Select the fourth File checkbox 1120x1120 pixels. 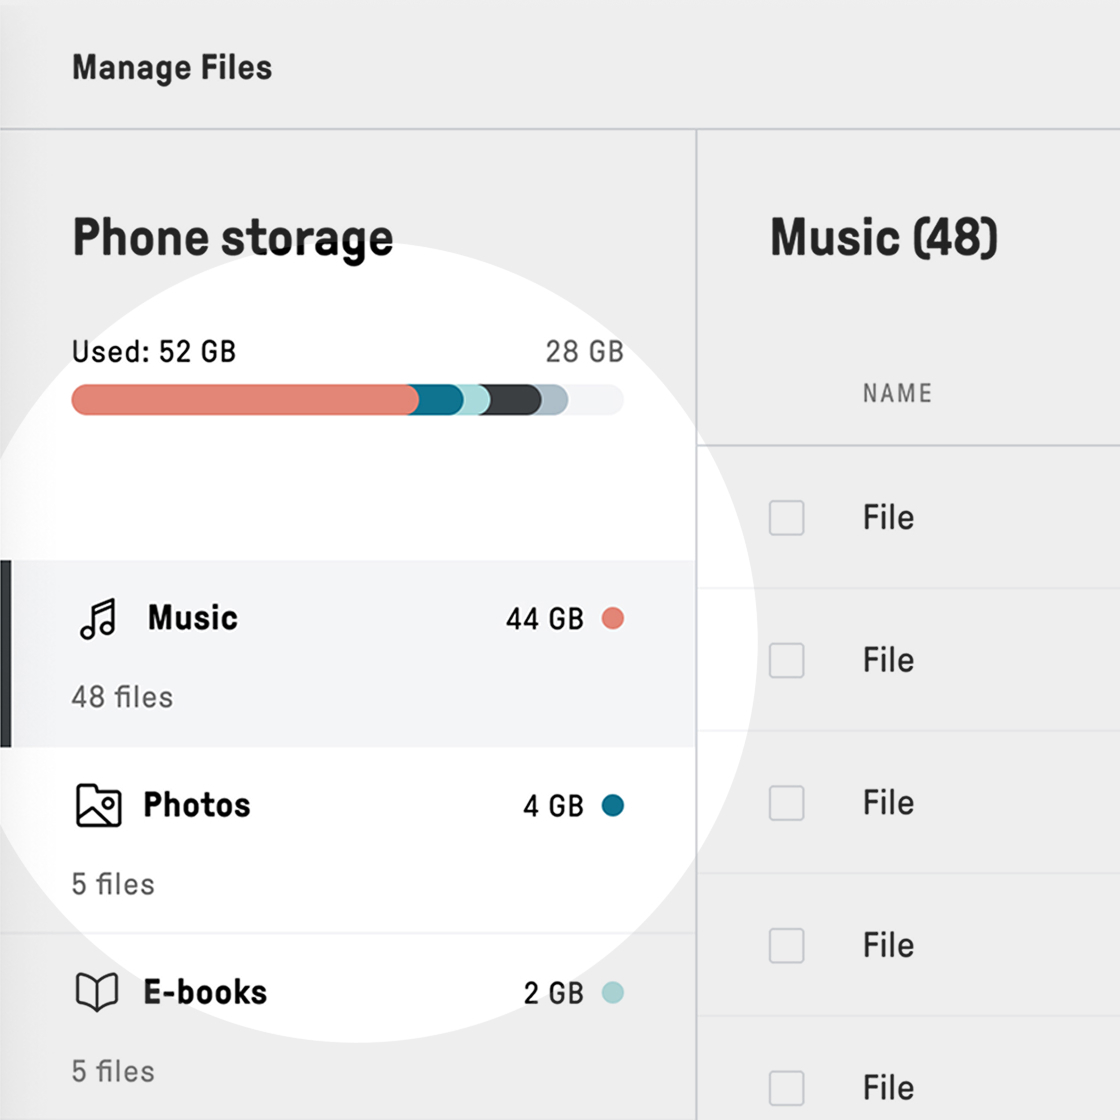(x=786, y=945)
